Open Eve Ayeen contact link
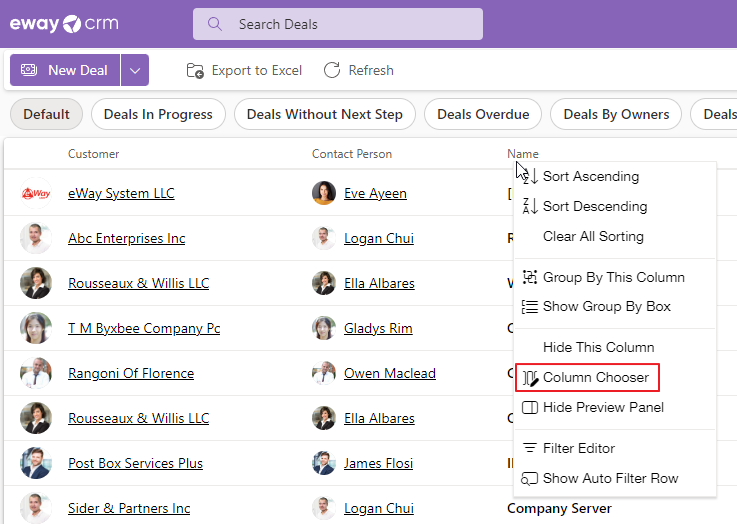The width and height of the screenshot is (737, 524). coord(375,193)
